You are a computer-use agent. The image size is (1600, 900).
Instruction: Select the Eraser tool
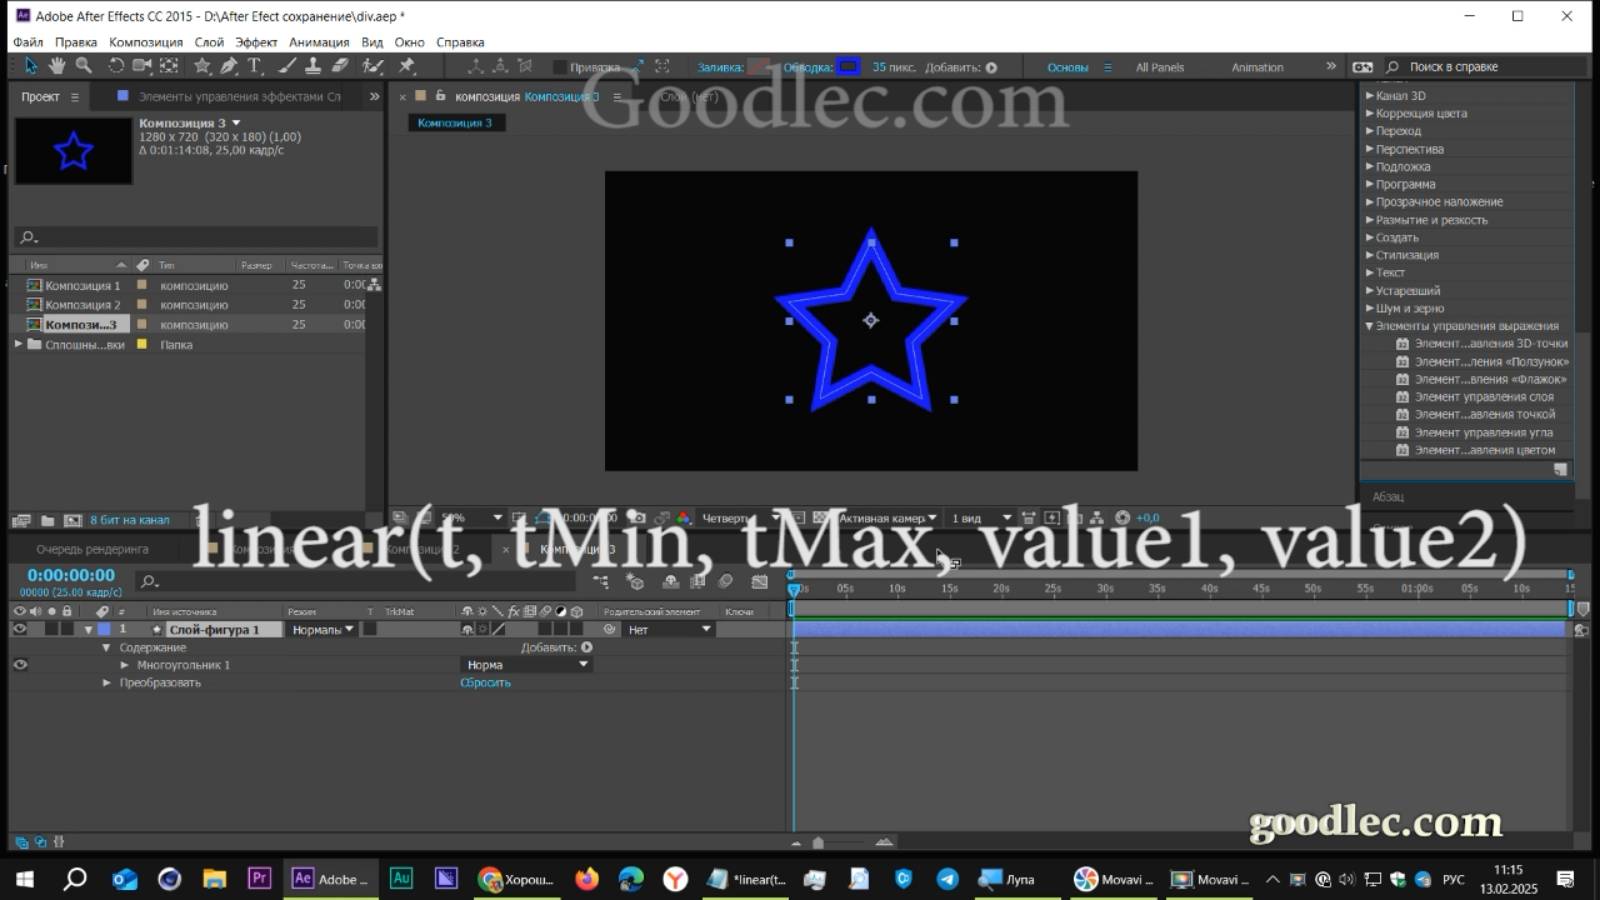coord(340,66)
